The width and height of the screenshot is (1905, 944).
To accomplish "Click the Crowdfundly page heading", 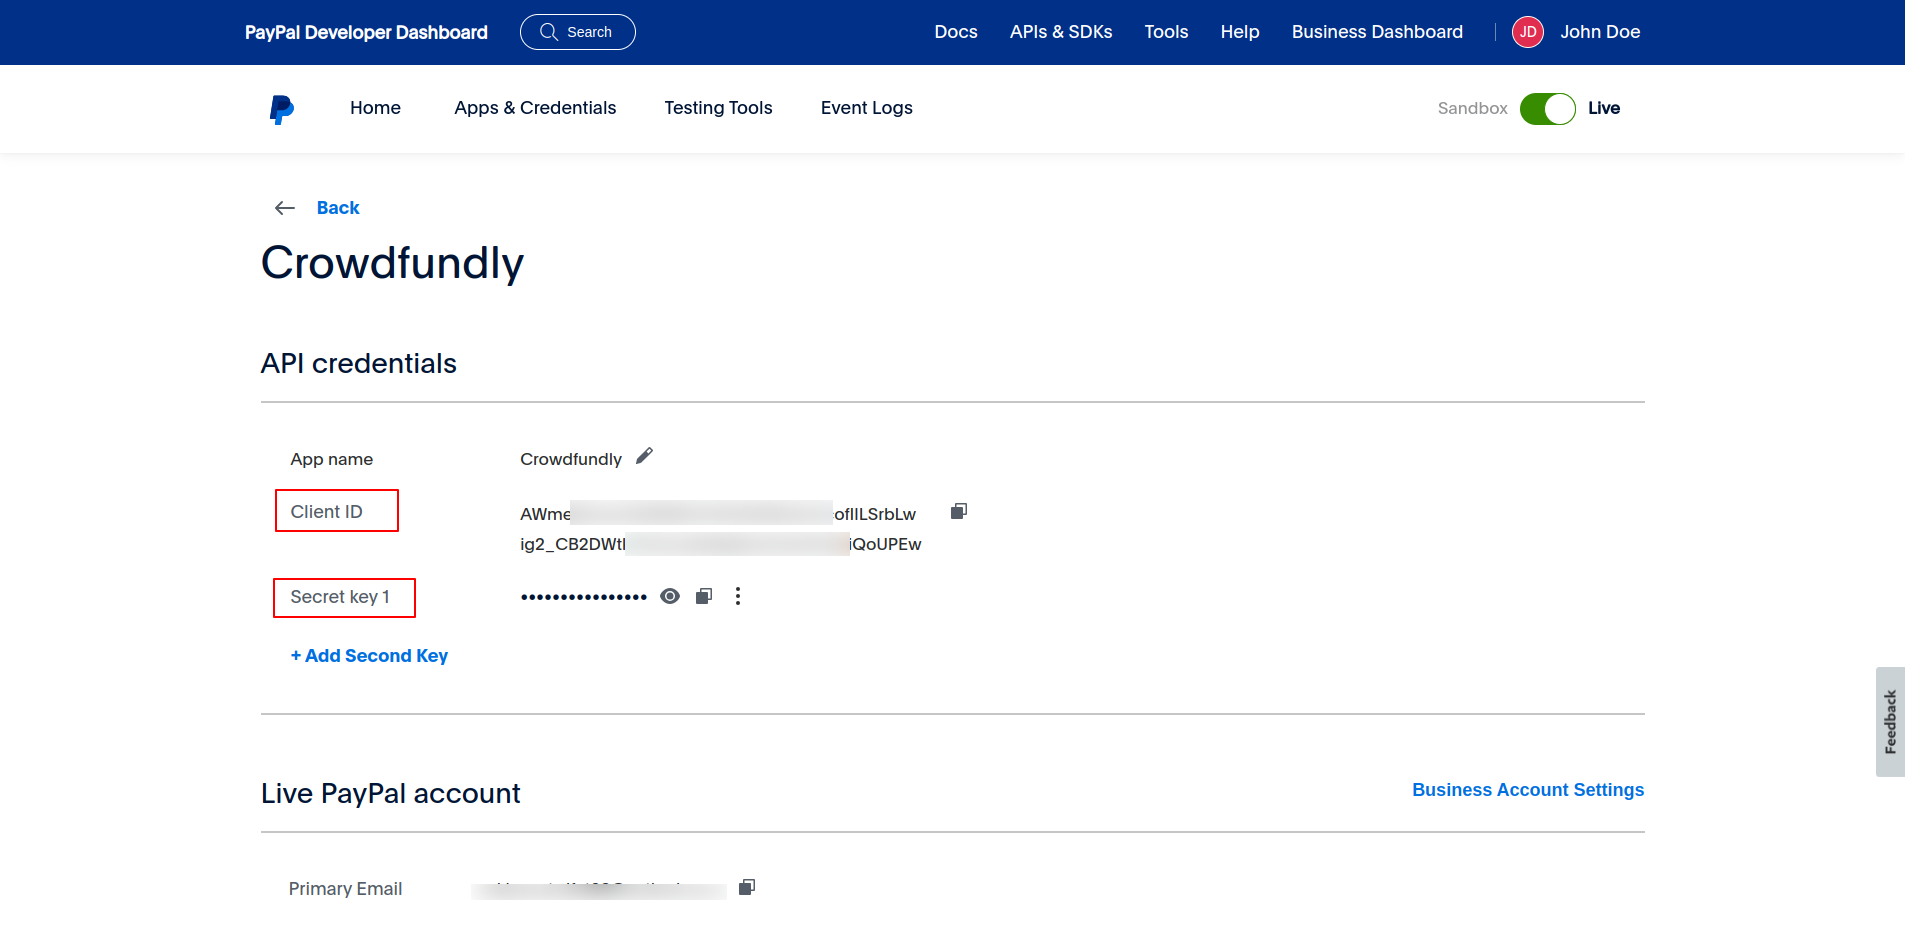I will 392,264.
